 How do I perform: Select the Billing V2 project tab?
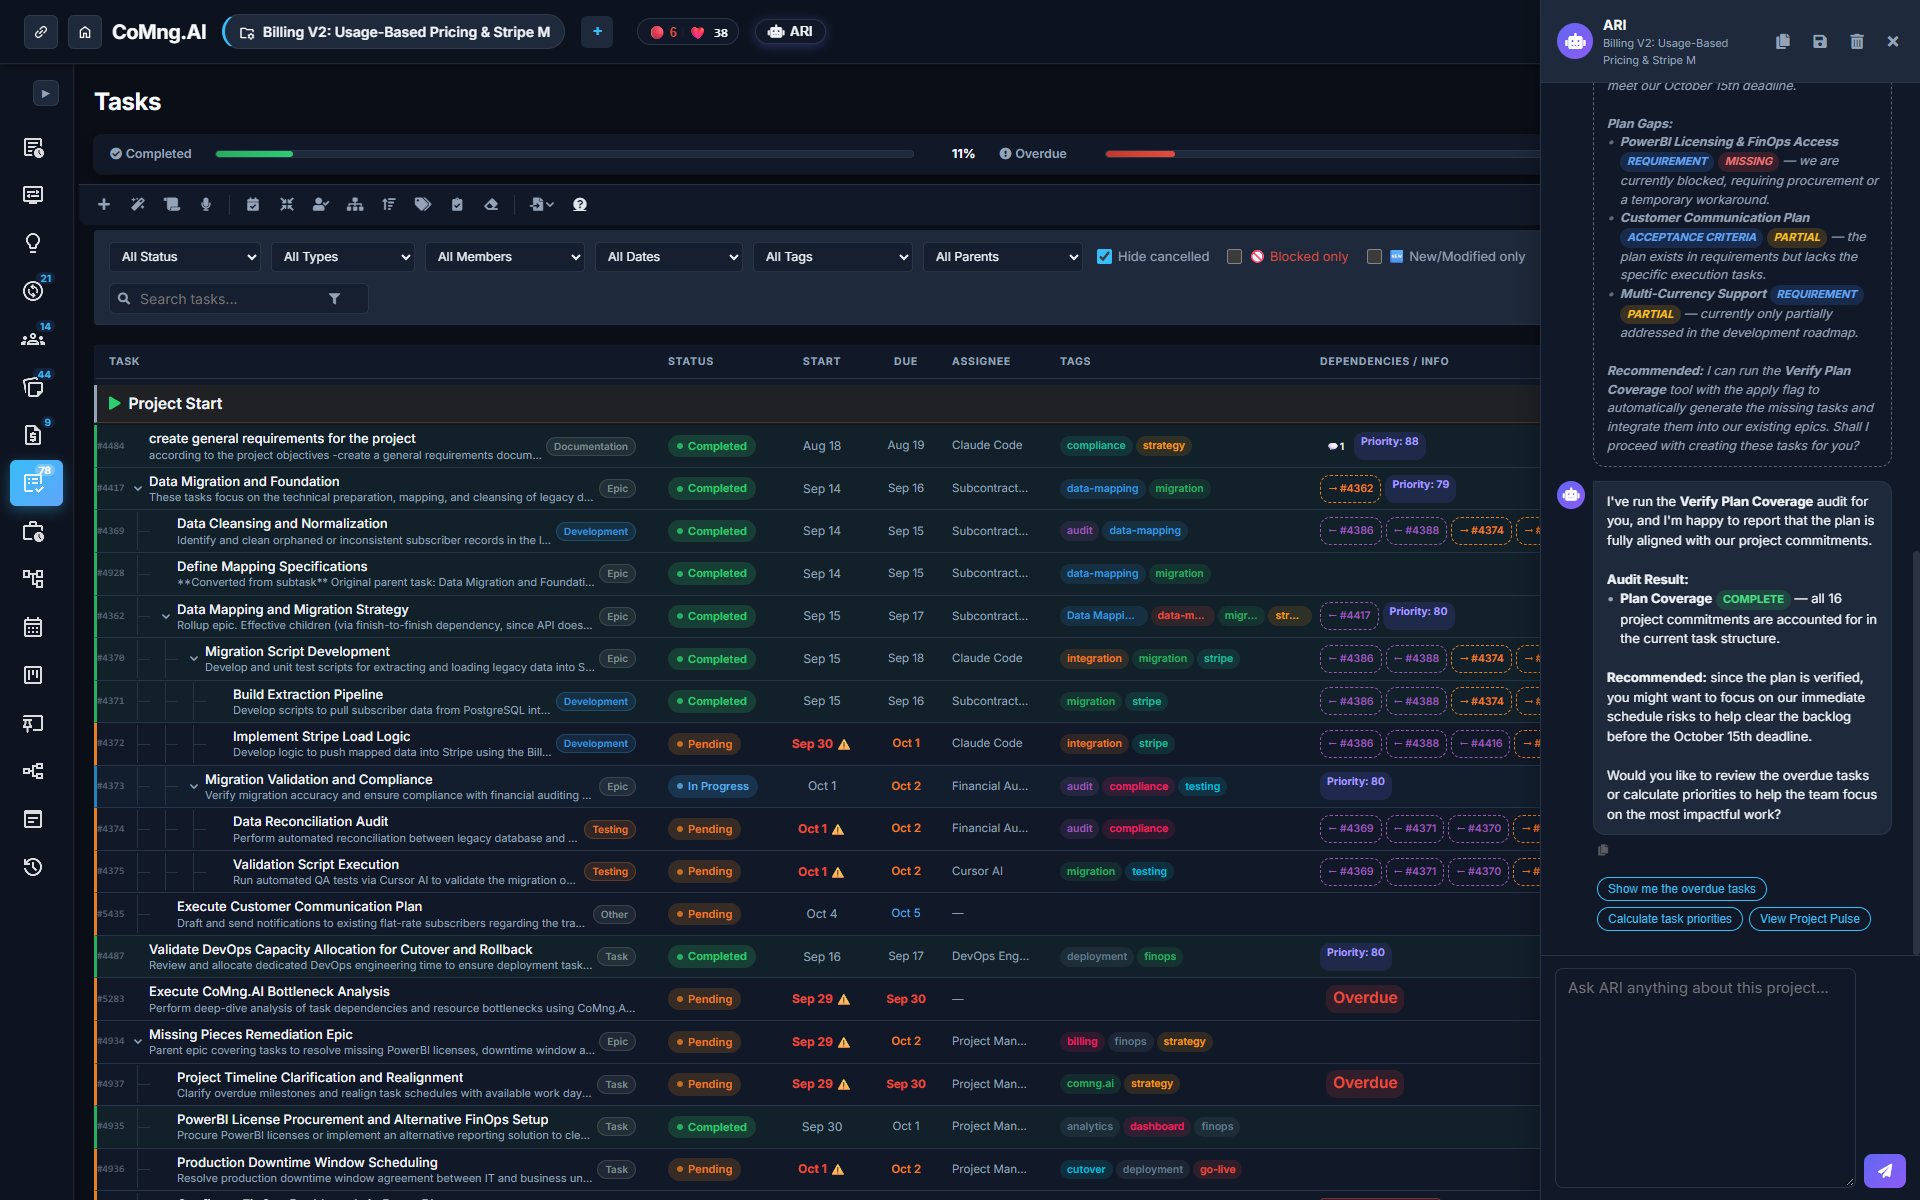(394, 32)
